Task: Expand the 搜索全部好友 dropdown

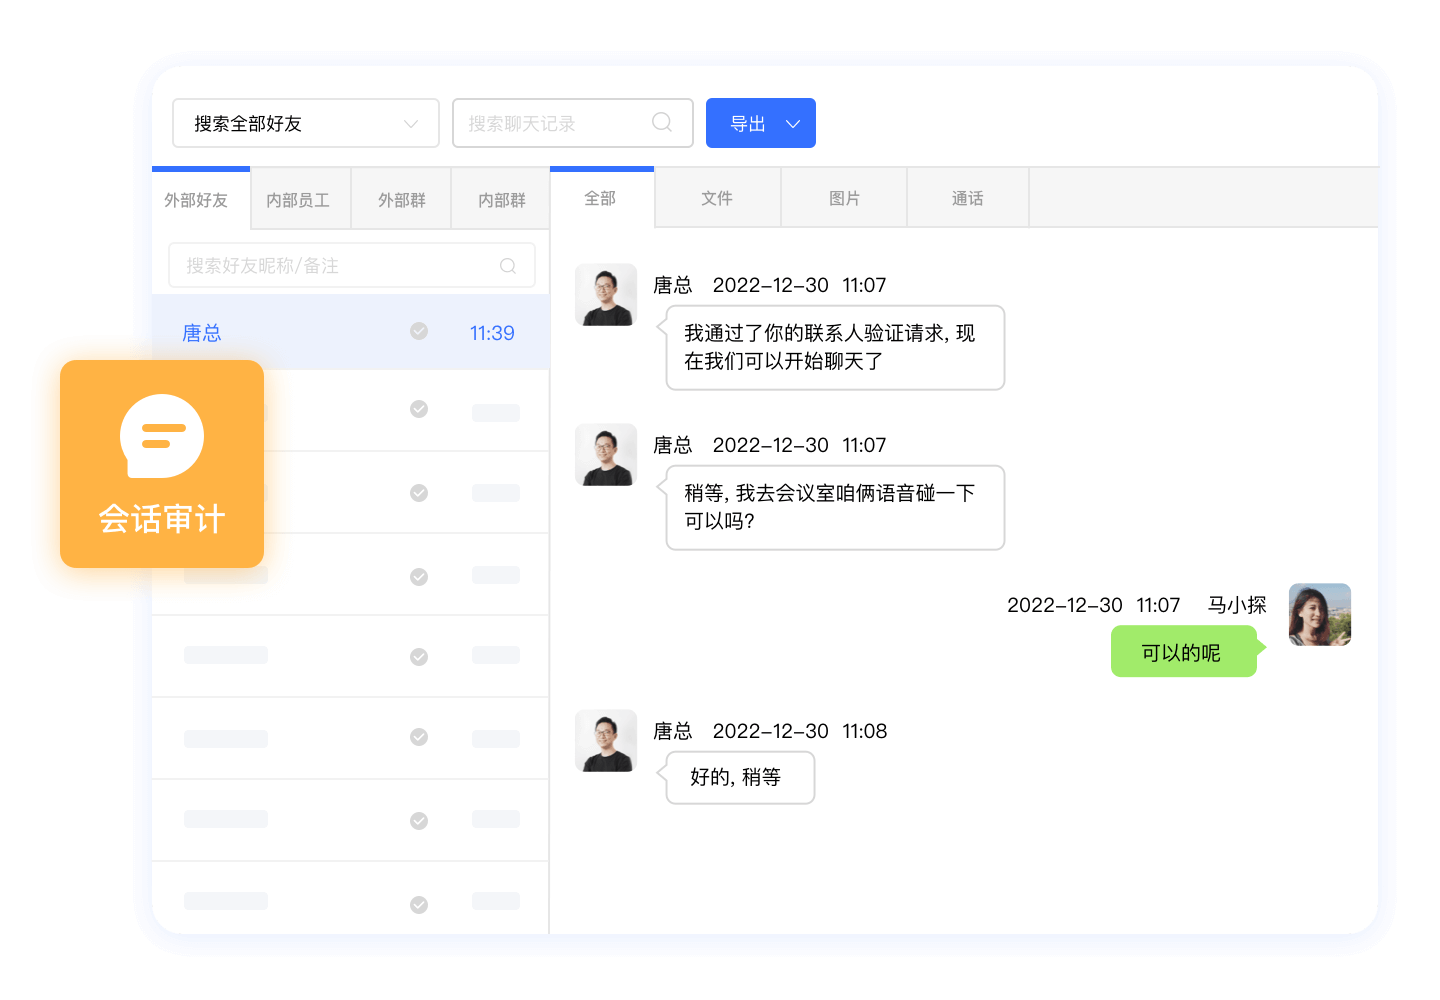Action: [x=410, y=124]
